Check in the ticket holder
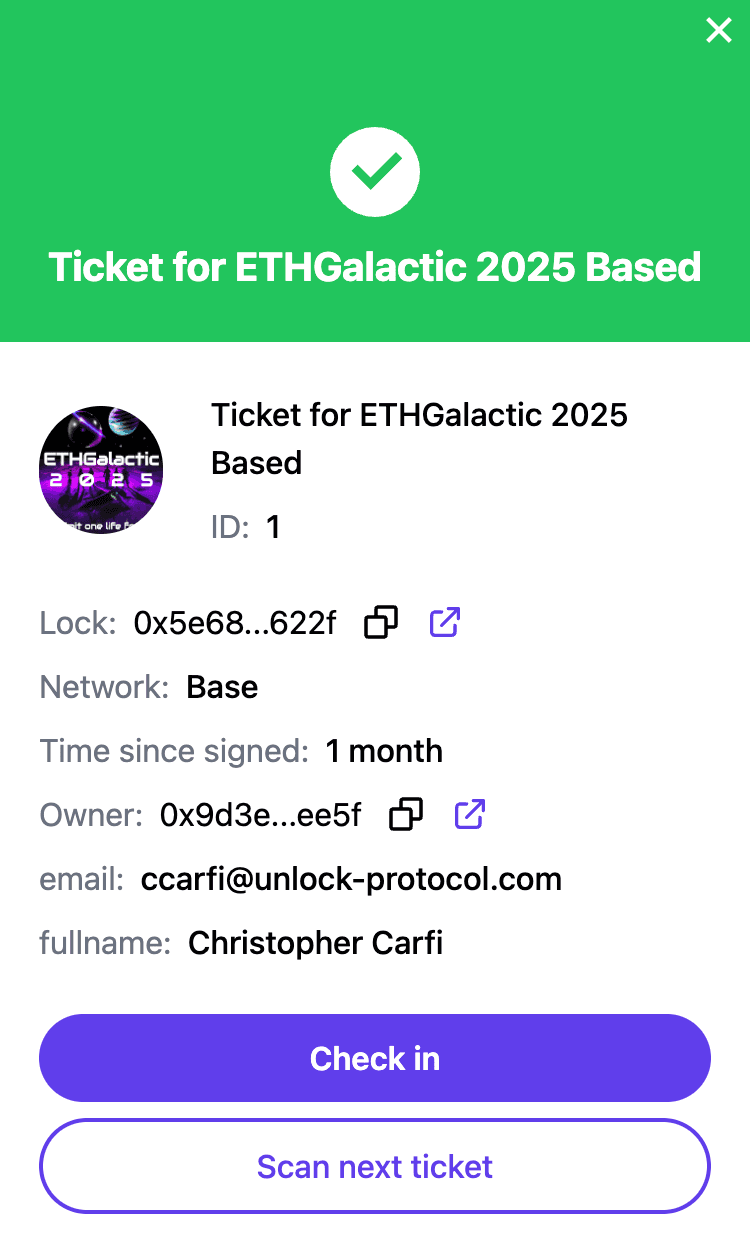The height and width of the screenshot is (1250, 750). coord(375,1058)
